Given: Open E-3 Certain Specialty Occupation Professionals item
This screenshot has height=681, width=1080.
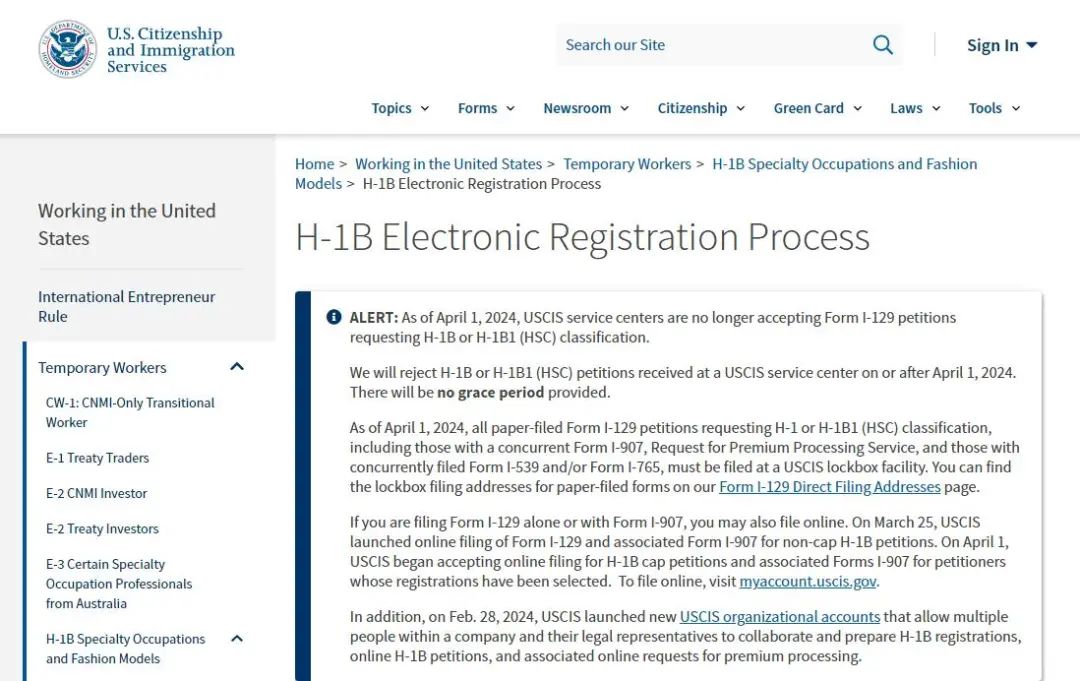Looking at the screenshot, I should (118, 584).
